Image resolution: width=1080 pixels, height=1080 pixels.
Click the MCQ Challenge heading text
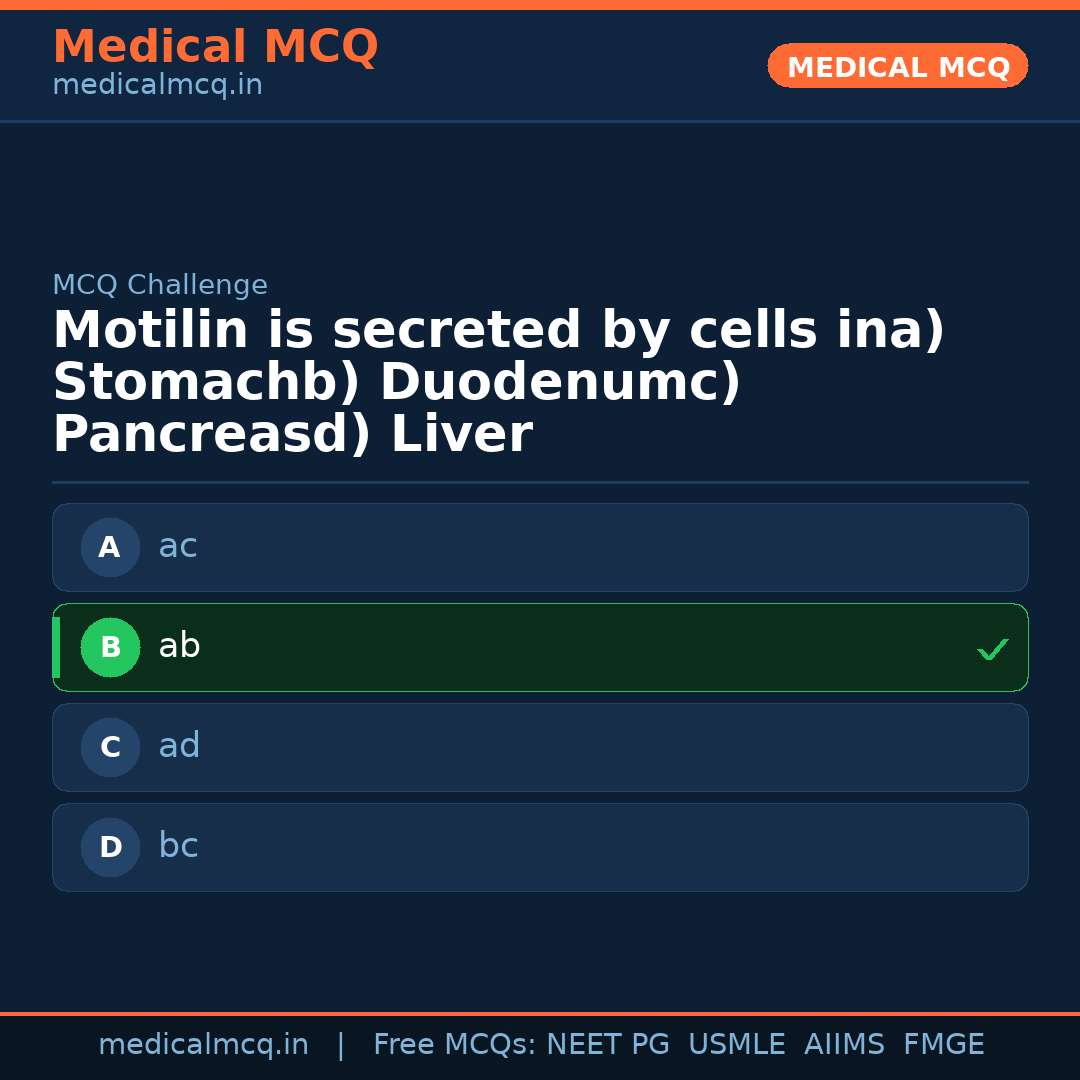click(x=160, y=285)
